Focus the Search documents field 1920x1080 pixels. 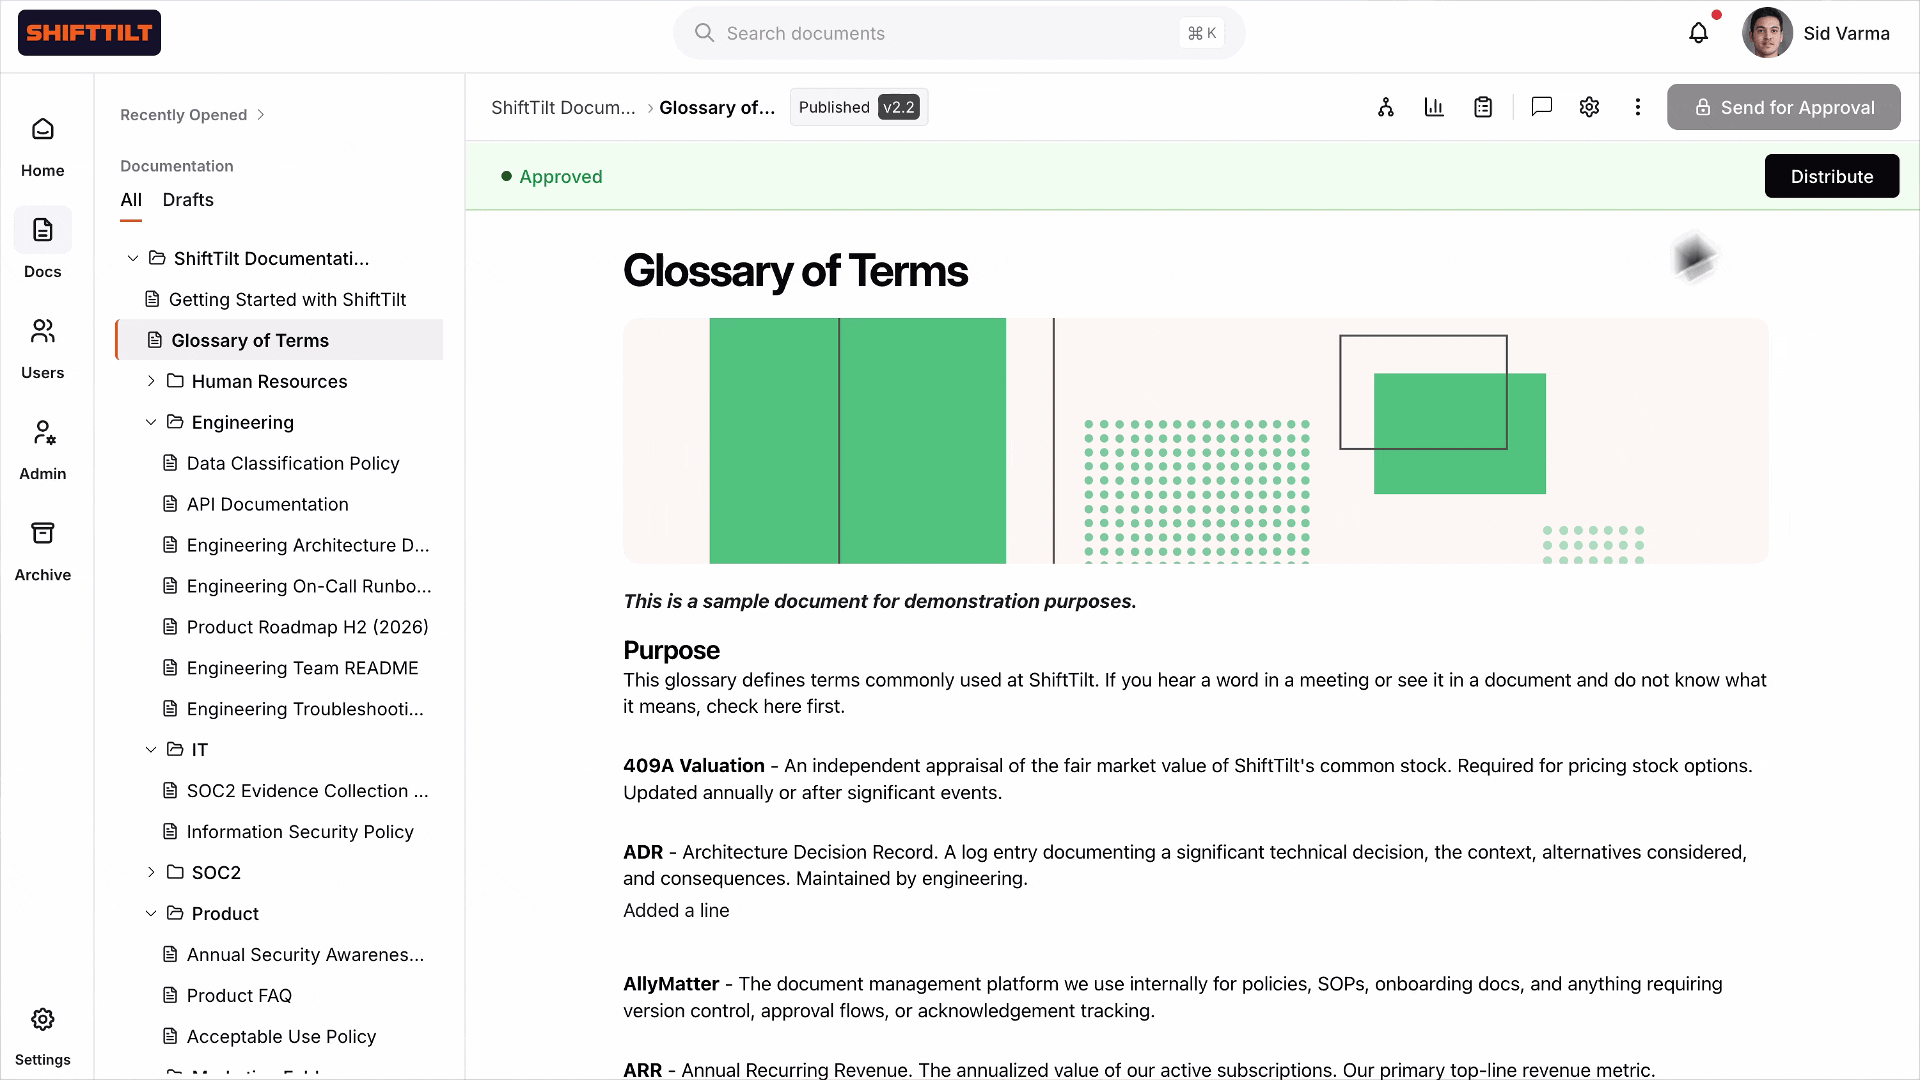[x=958, y=33]
